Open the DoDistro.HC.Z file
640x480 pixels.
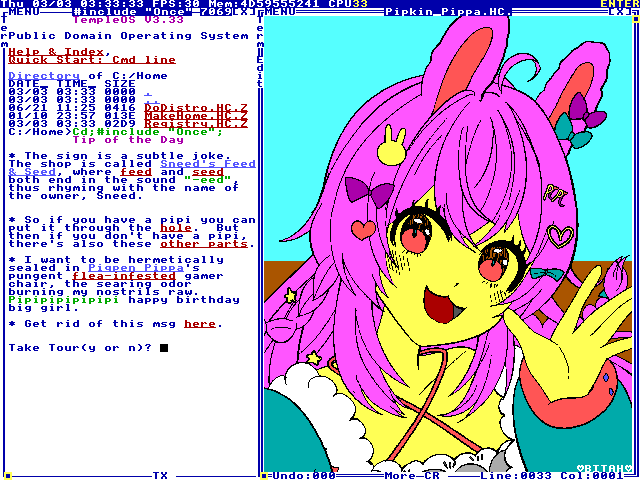point(196,108)
